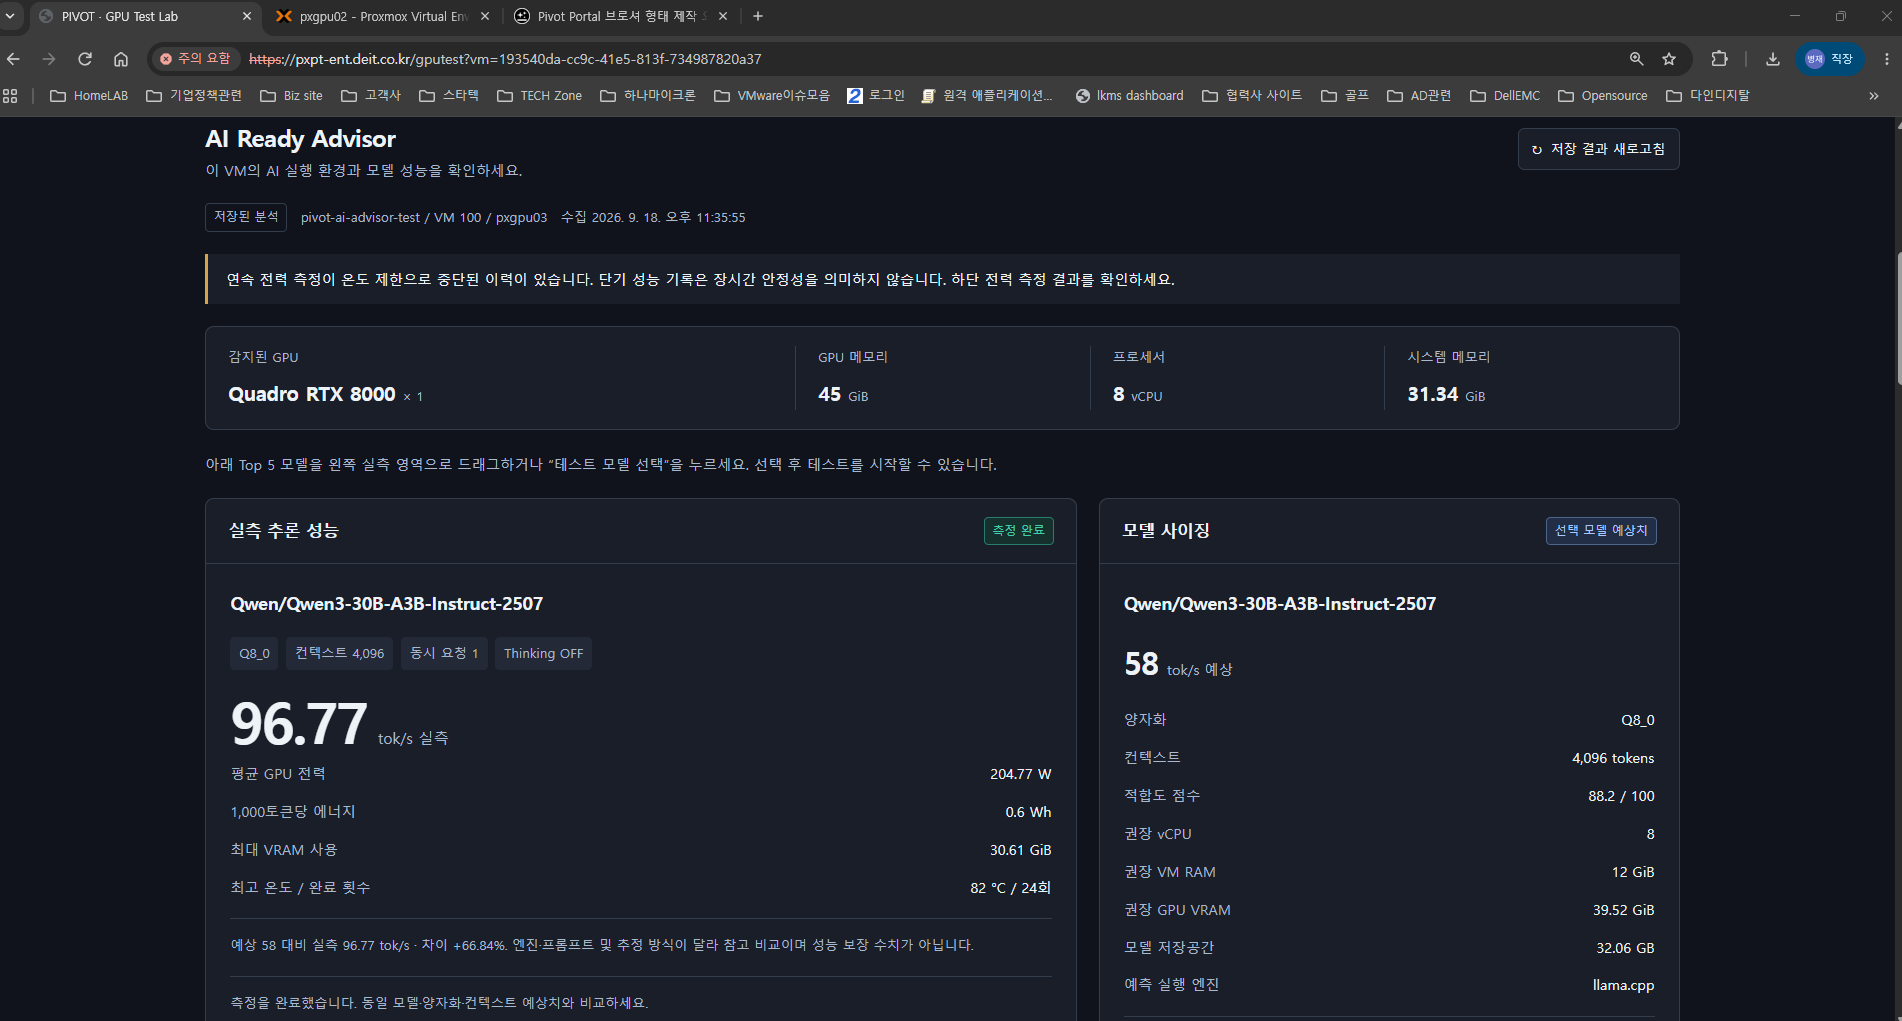Open the zoom magnifier in address bar
Viewport: 1902px width, 1021px height.
(1636, 59)
